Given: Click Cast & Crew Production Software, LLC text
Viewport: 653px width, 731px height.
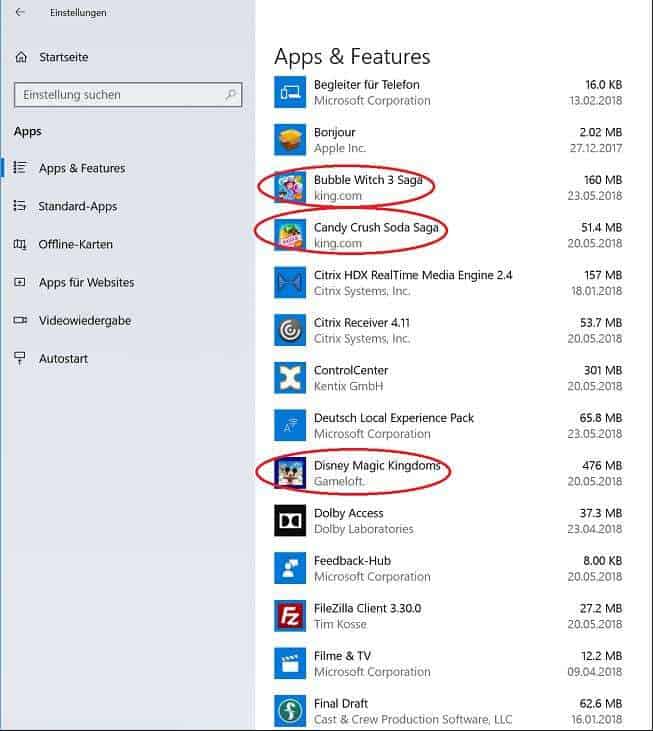Looking at the screenshot, I should pyautogui.click(x=413, y=719).
